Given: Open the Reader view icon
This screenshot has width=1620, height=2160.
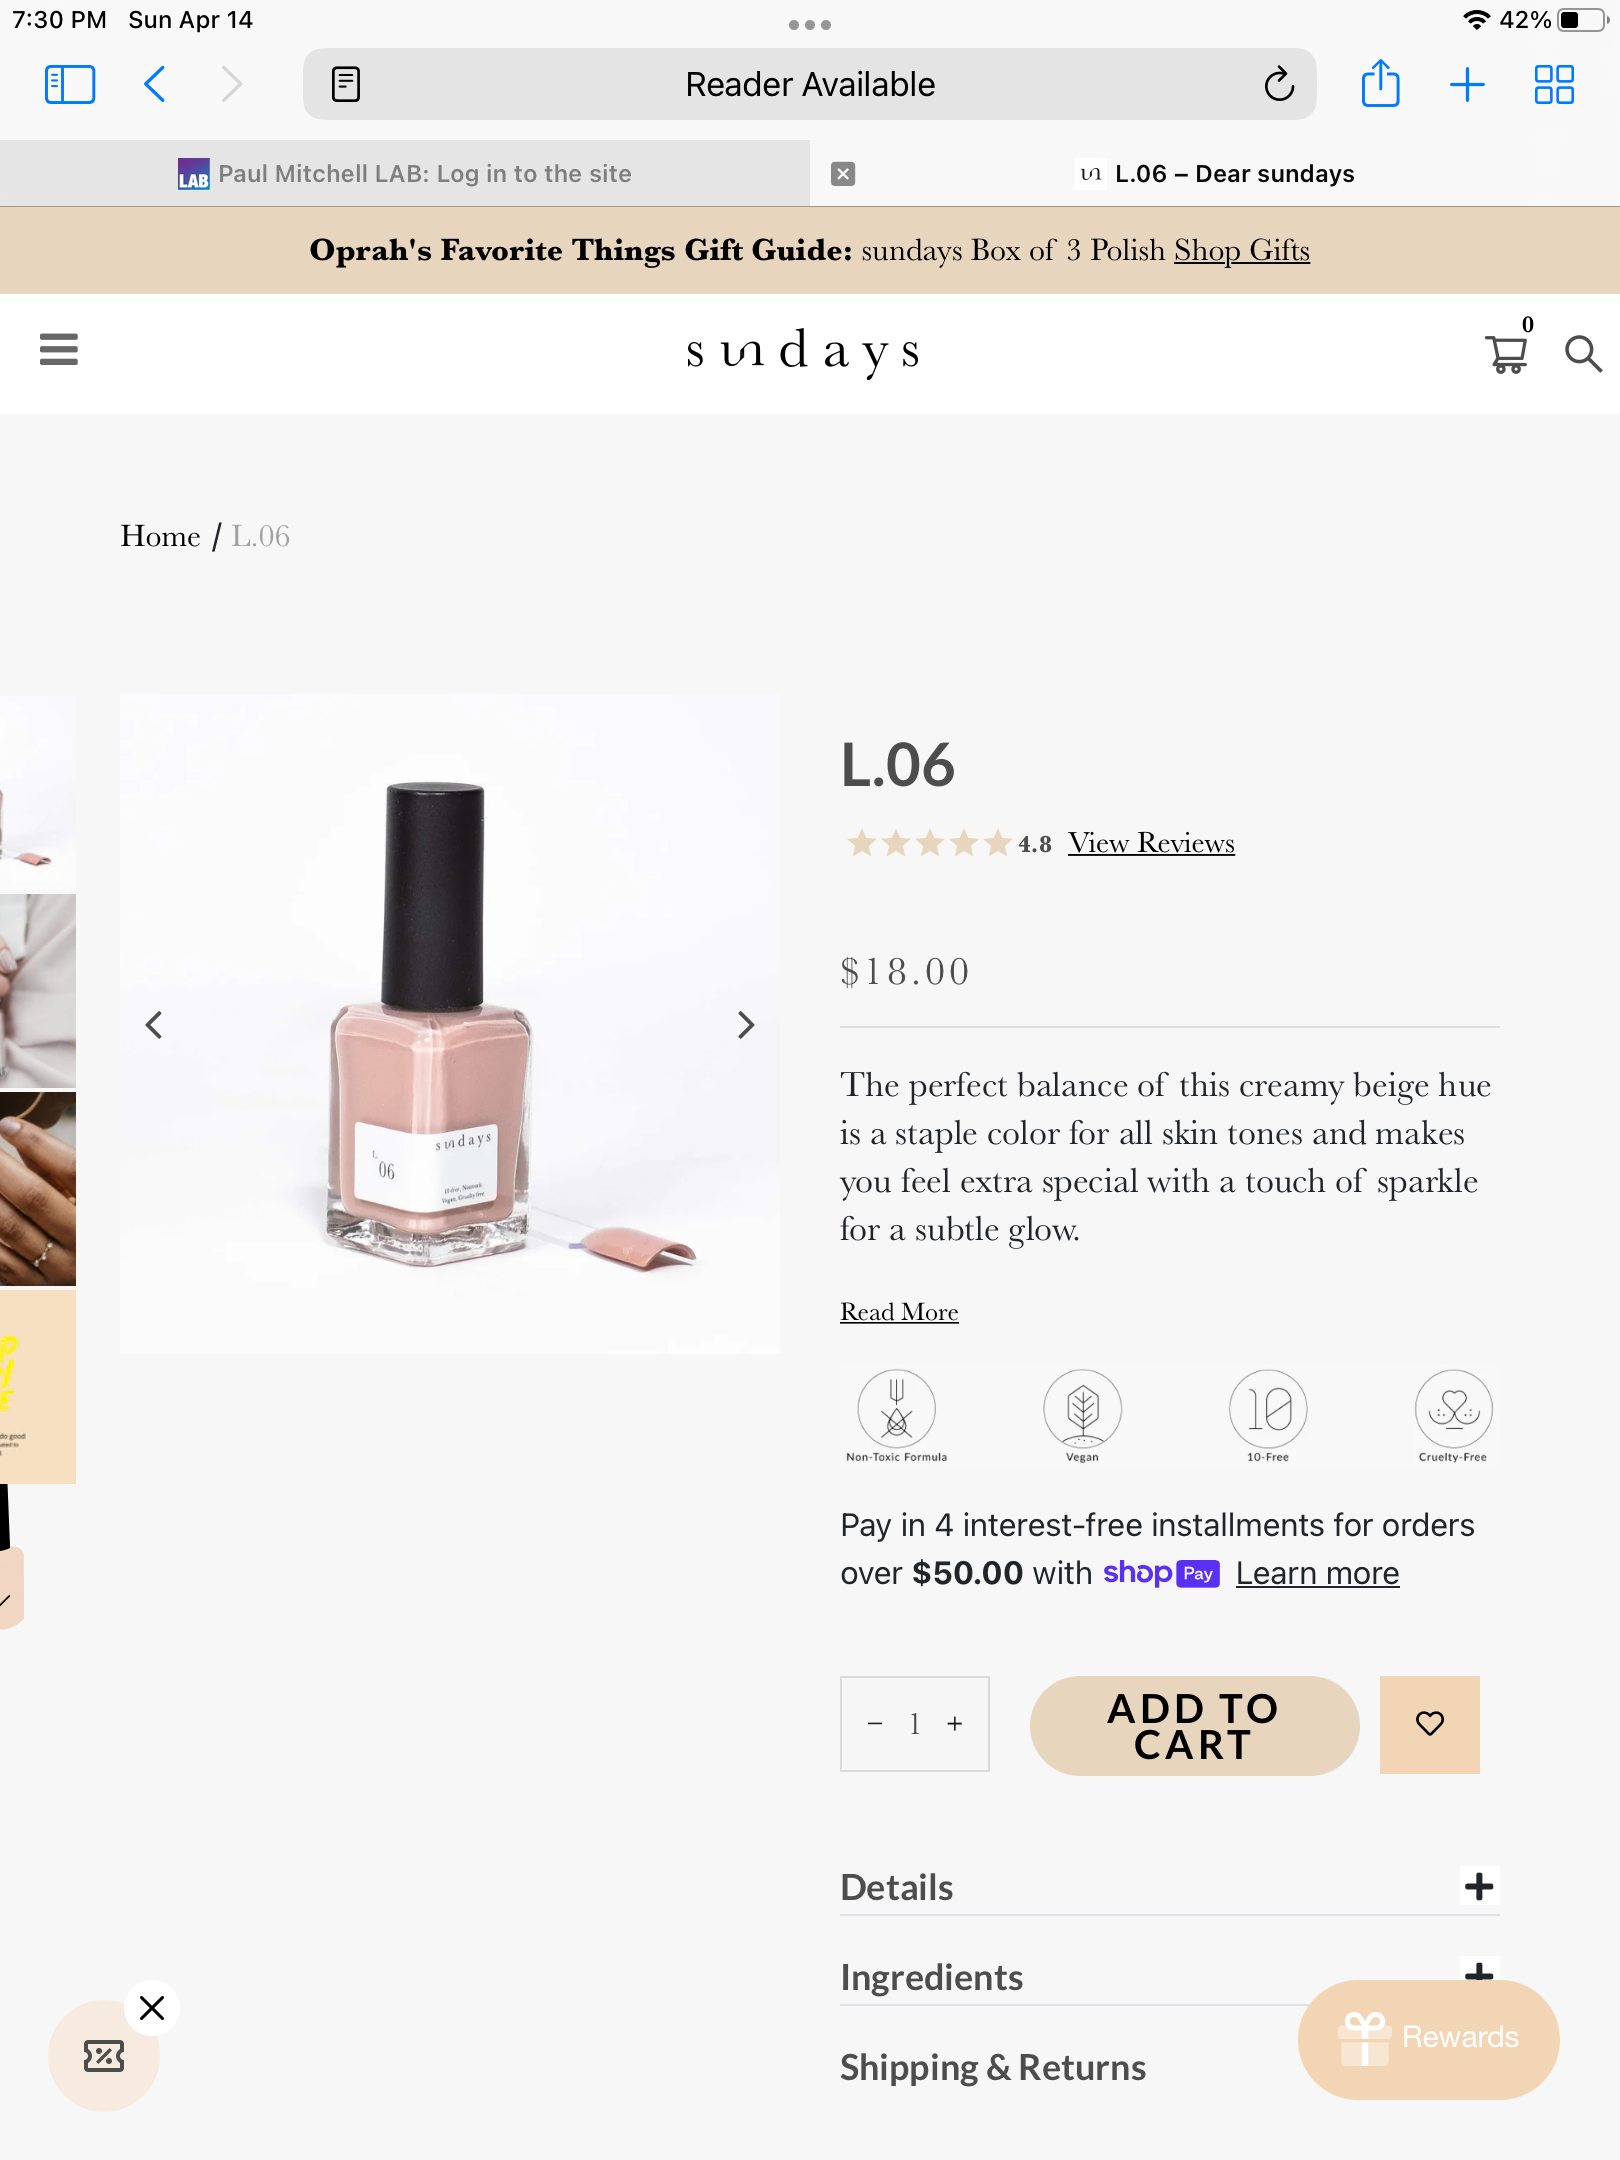Looking at the screenshot, I should coord(346,84).
